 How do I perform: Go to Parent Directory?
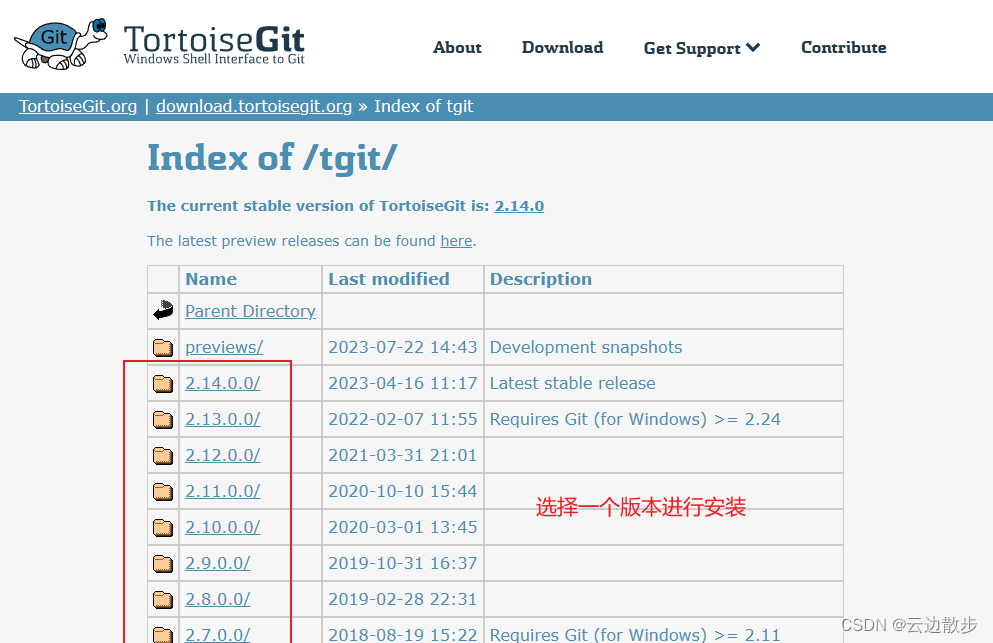point(250,311)
